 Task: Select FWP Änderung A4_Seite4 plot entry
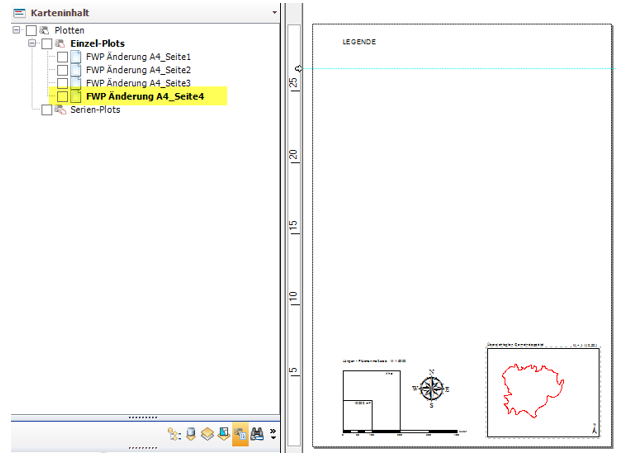(144, 97)
